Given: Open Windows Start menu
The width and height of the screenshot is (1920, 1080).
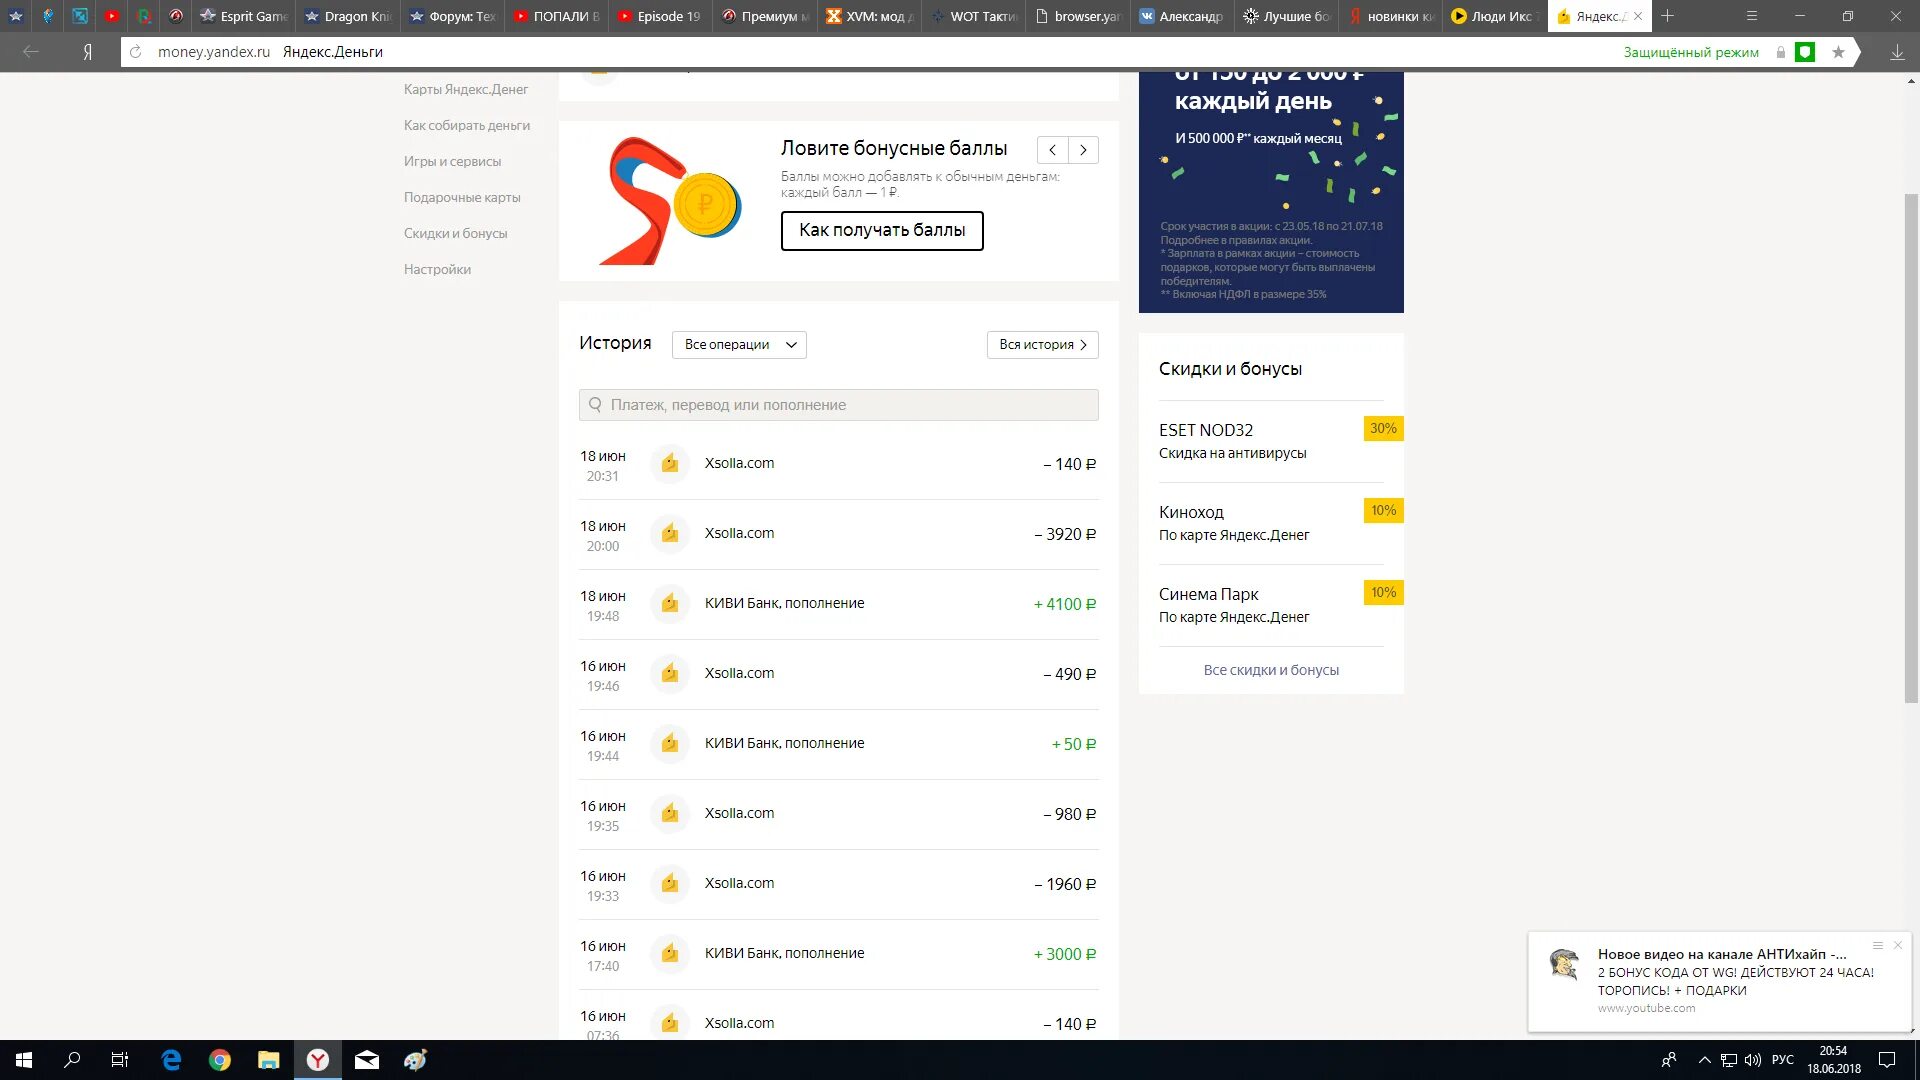Looking at the screenshot, I should click(24, 1060).
